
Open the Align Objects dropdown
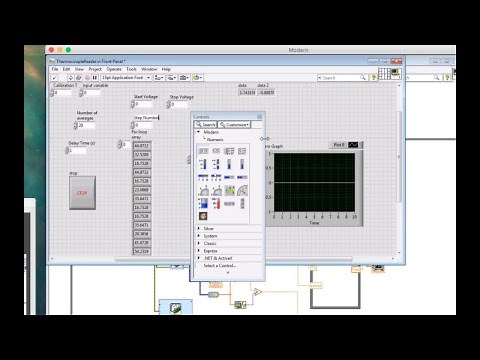coord(159,78)
